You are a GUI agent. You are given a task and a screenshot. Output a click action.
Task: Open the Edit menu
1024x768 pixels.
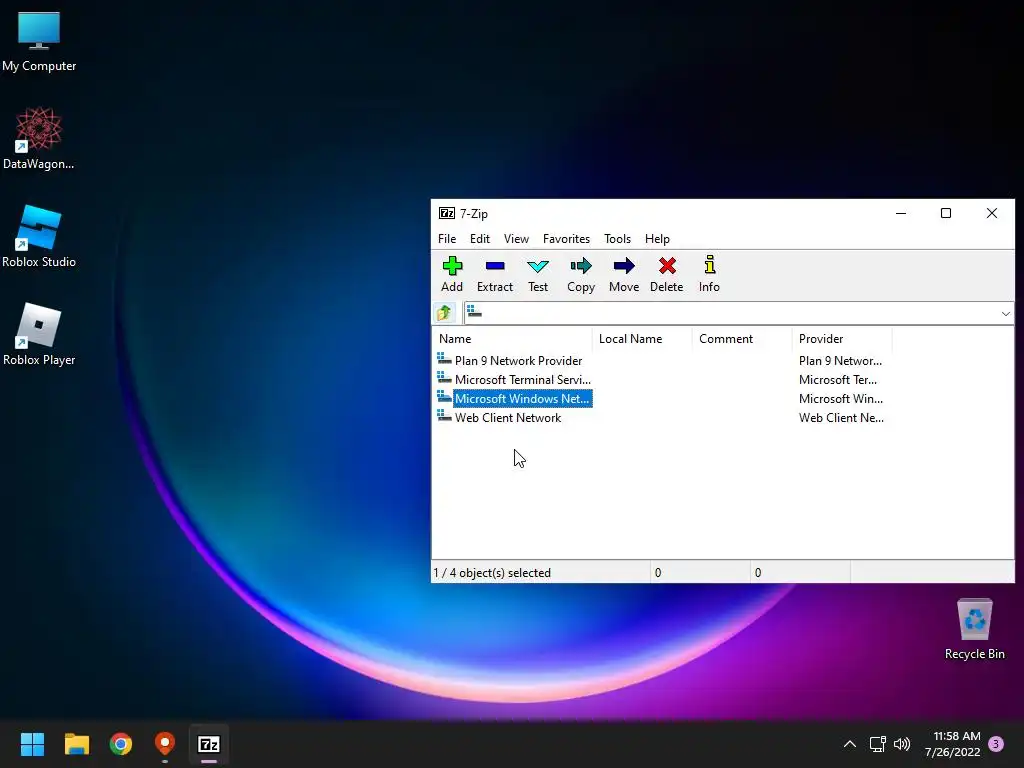479,239
